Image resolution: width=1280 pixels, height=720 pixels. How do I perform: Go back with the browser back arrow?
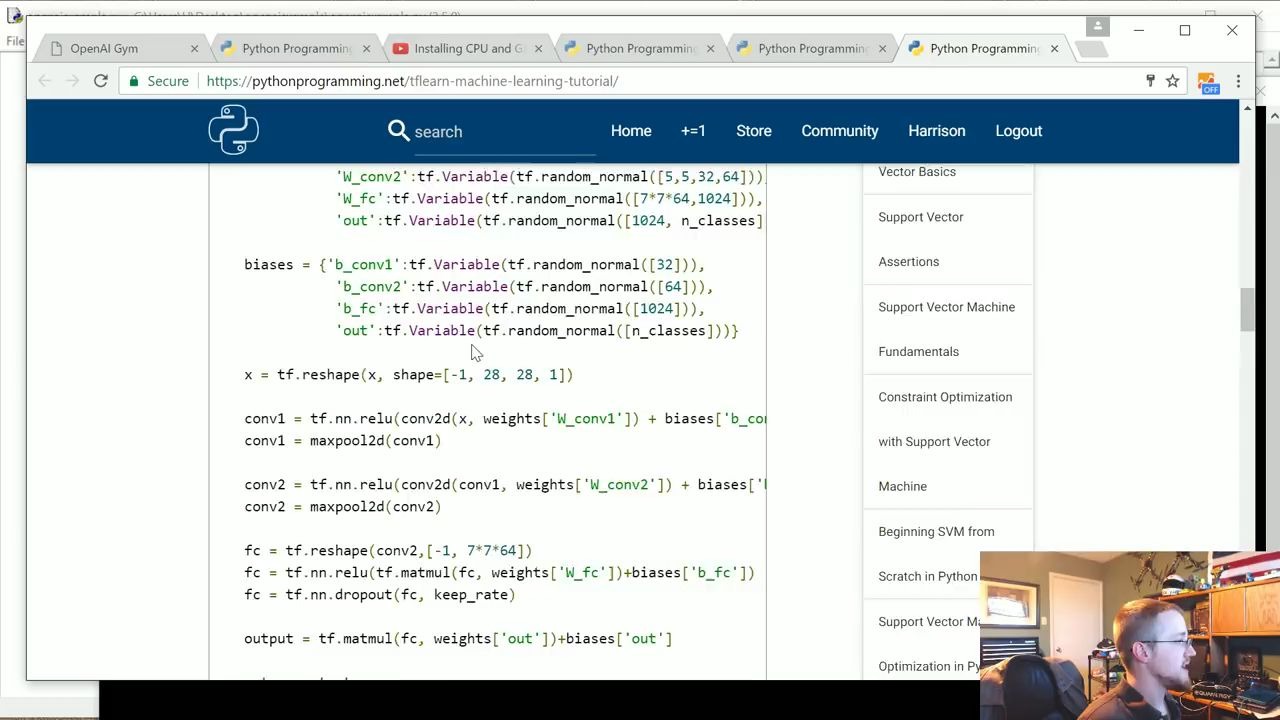coord(44,81)
